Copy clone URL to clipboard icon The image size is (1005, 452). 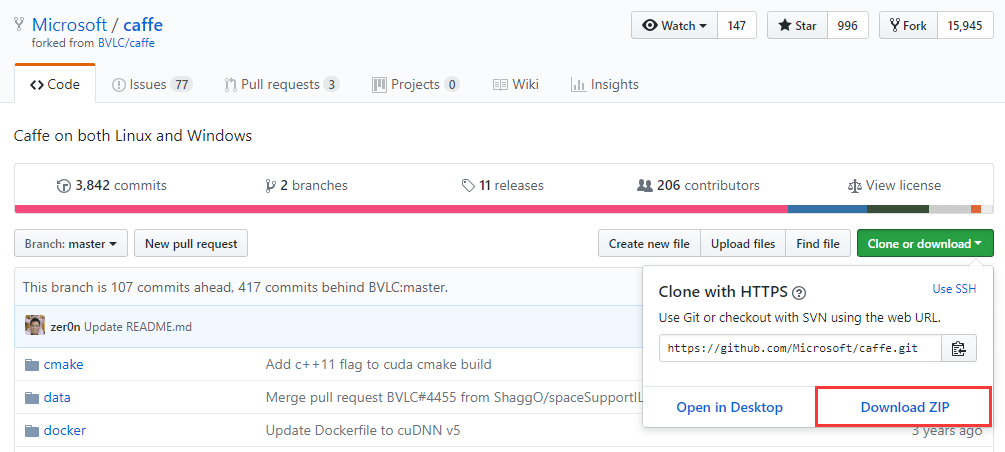point(959,348)
